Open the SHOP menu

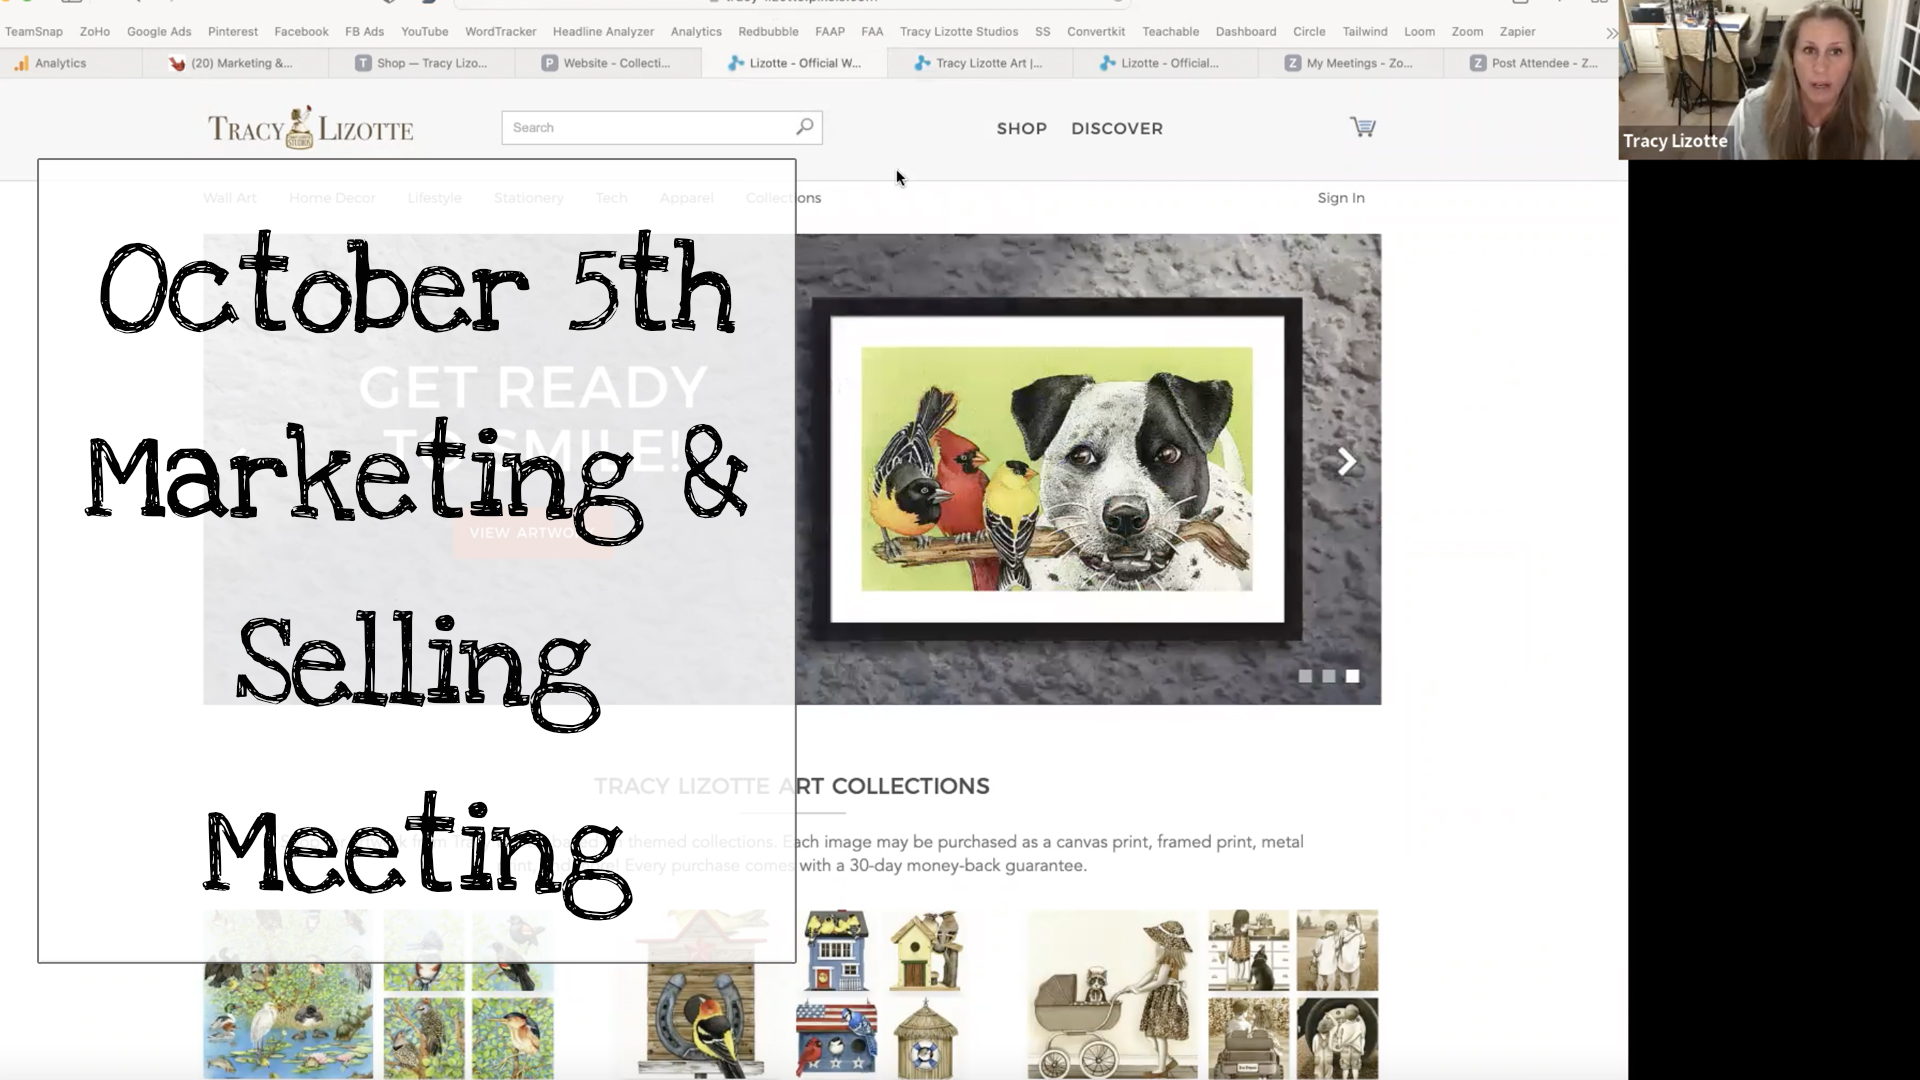click(1021, 128)
